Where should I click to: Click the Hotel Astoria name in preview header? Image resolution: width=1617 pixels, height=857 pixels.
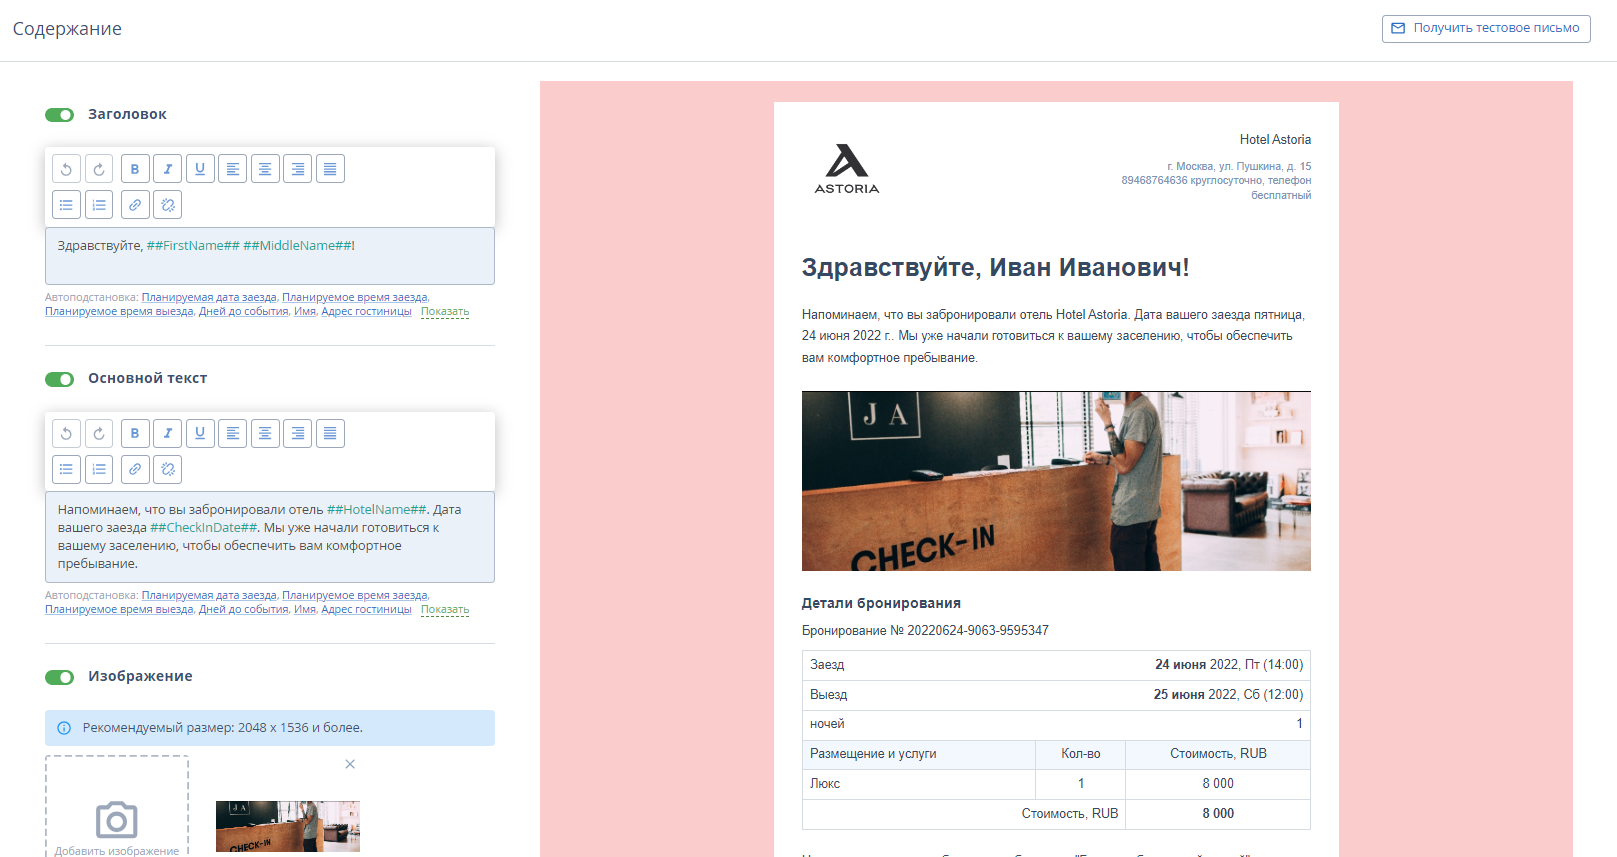[1275, 140]
